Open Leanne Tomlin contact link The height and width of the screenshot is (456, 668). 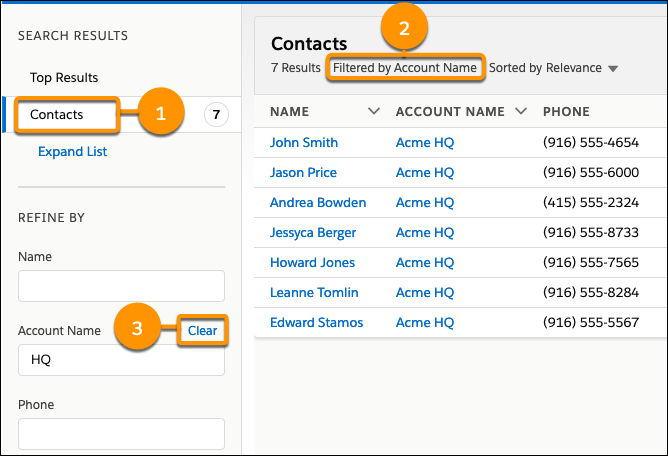[x=314, y=292]
